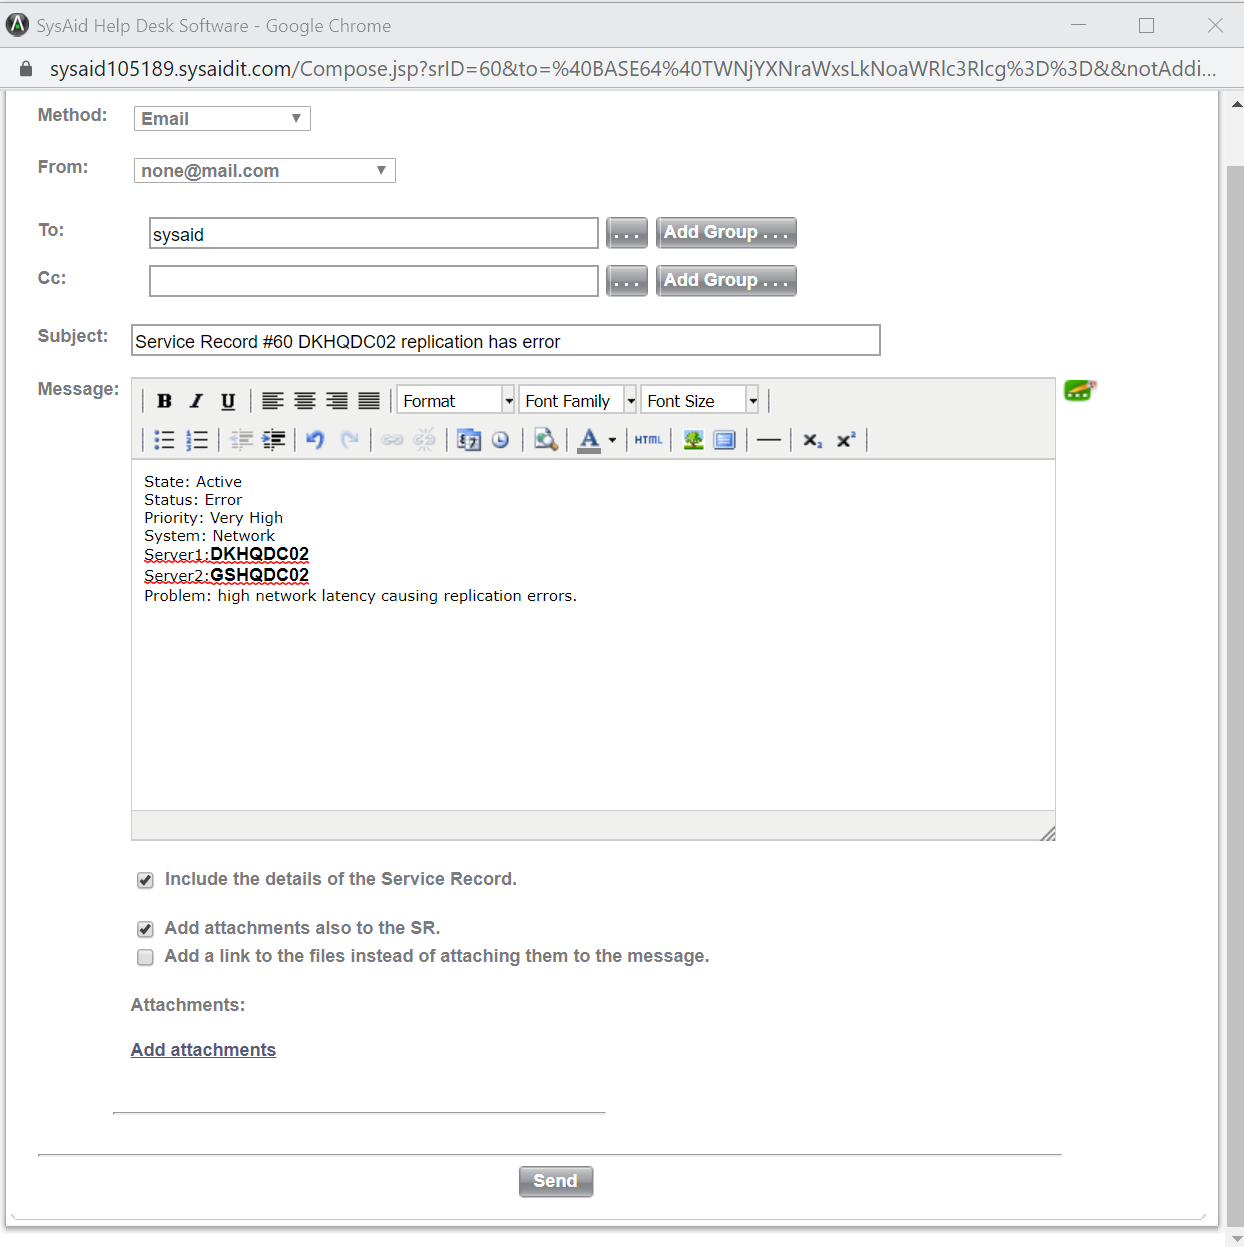This screenshot has width=1244, height=1247.
Task: Insert a horizontal rule line
Action: pyautogui.click(x=769, y=439)
